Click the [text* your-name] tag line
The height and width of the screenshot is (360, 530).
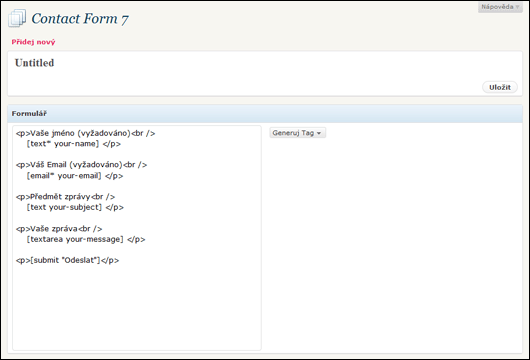[x=74, y=144]
